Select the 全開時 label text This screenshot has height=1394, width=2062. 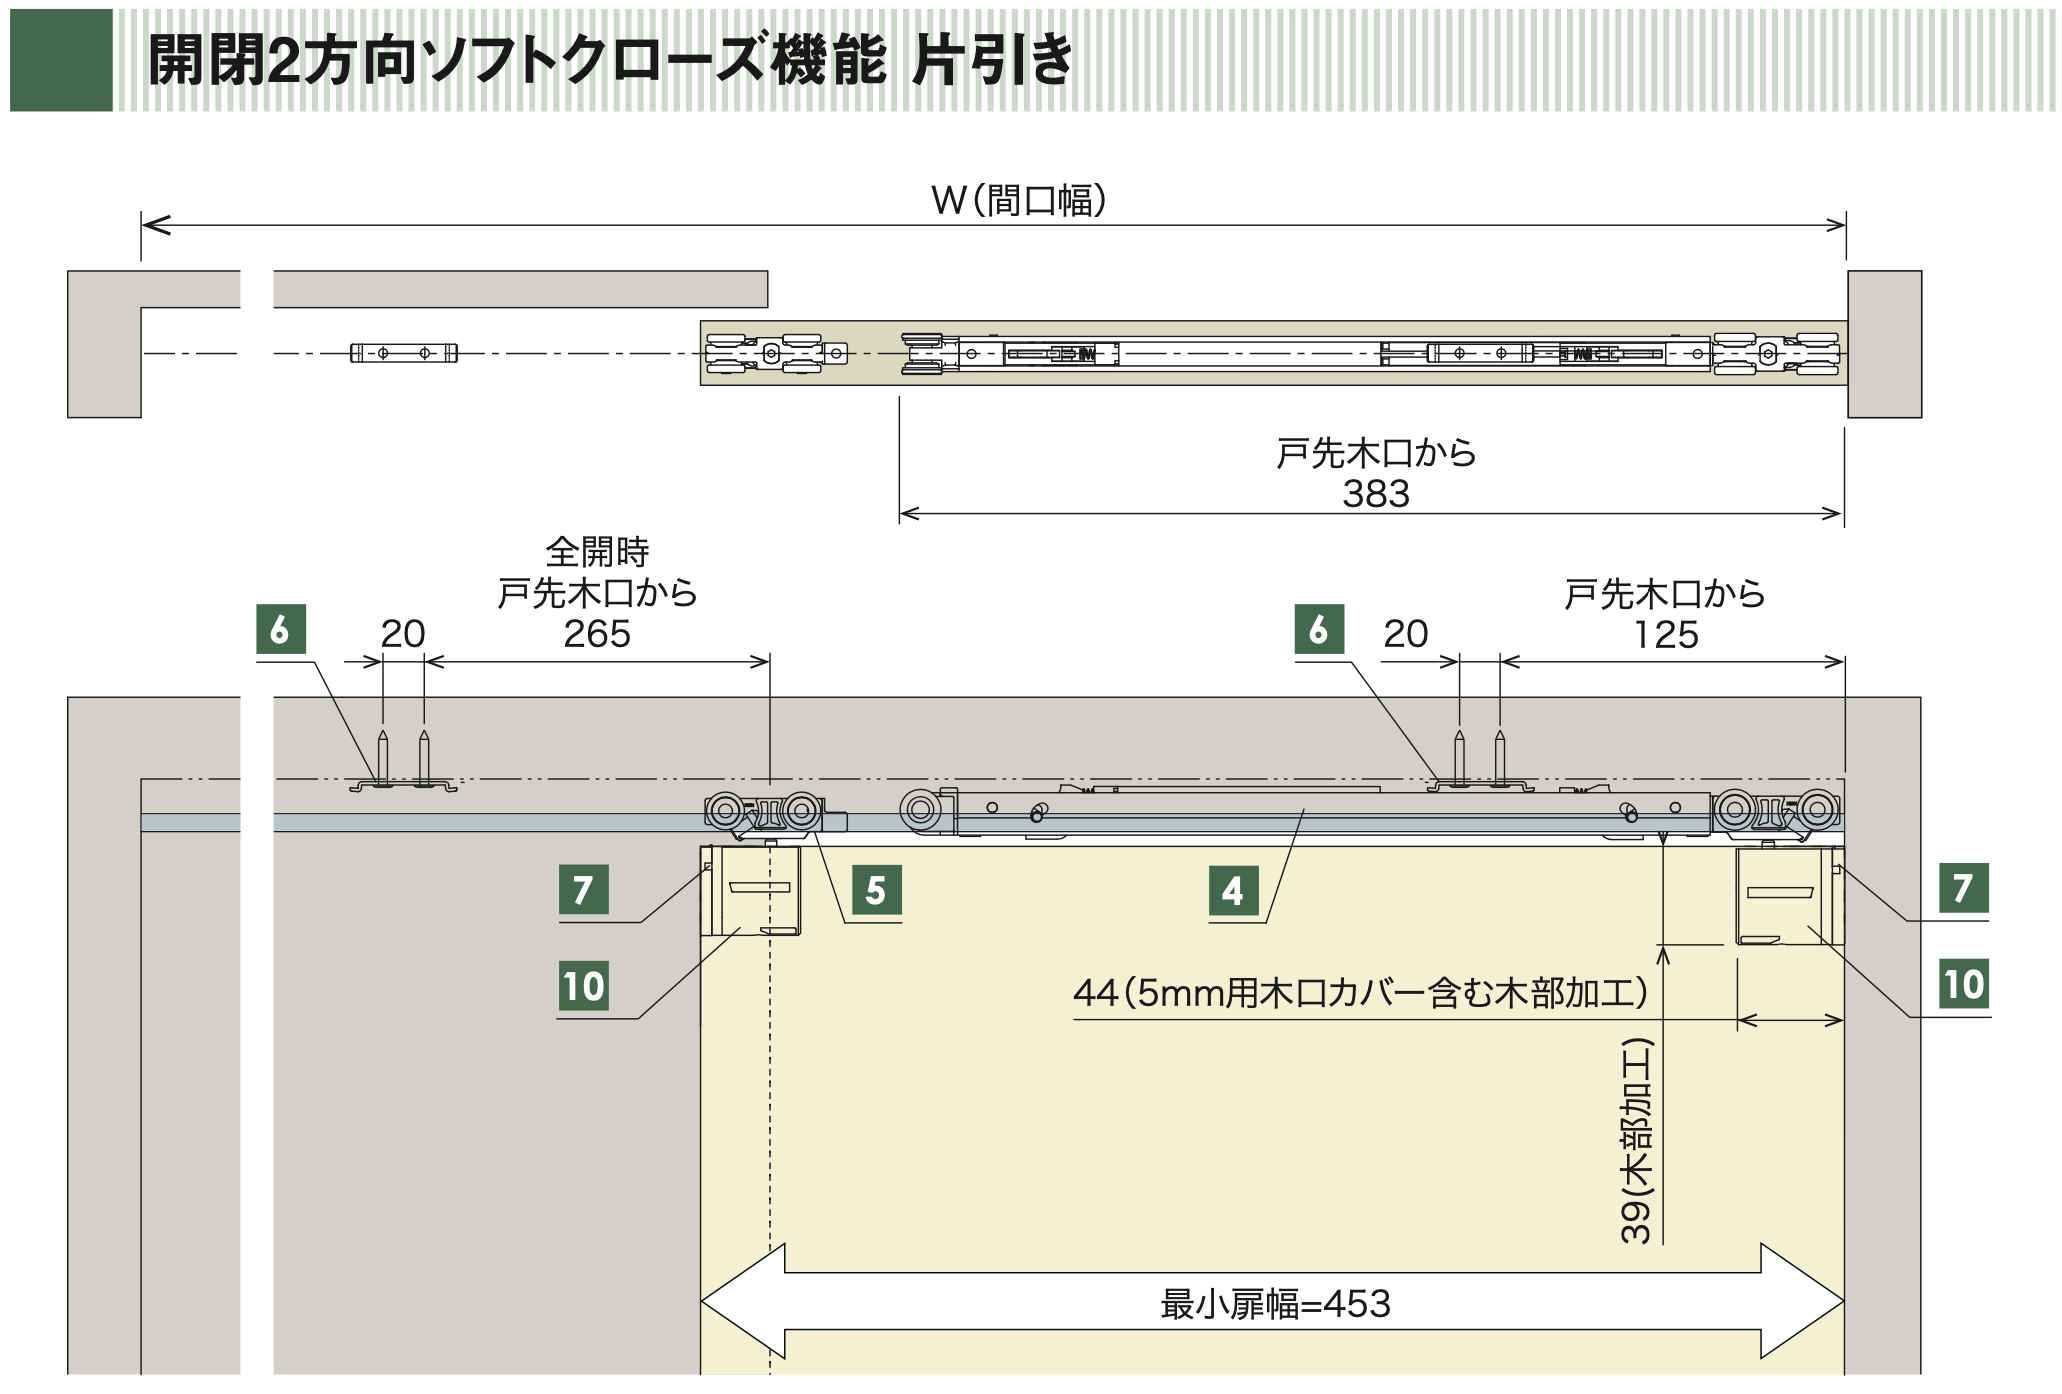click(597, 552)
